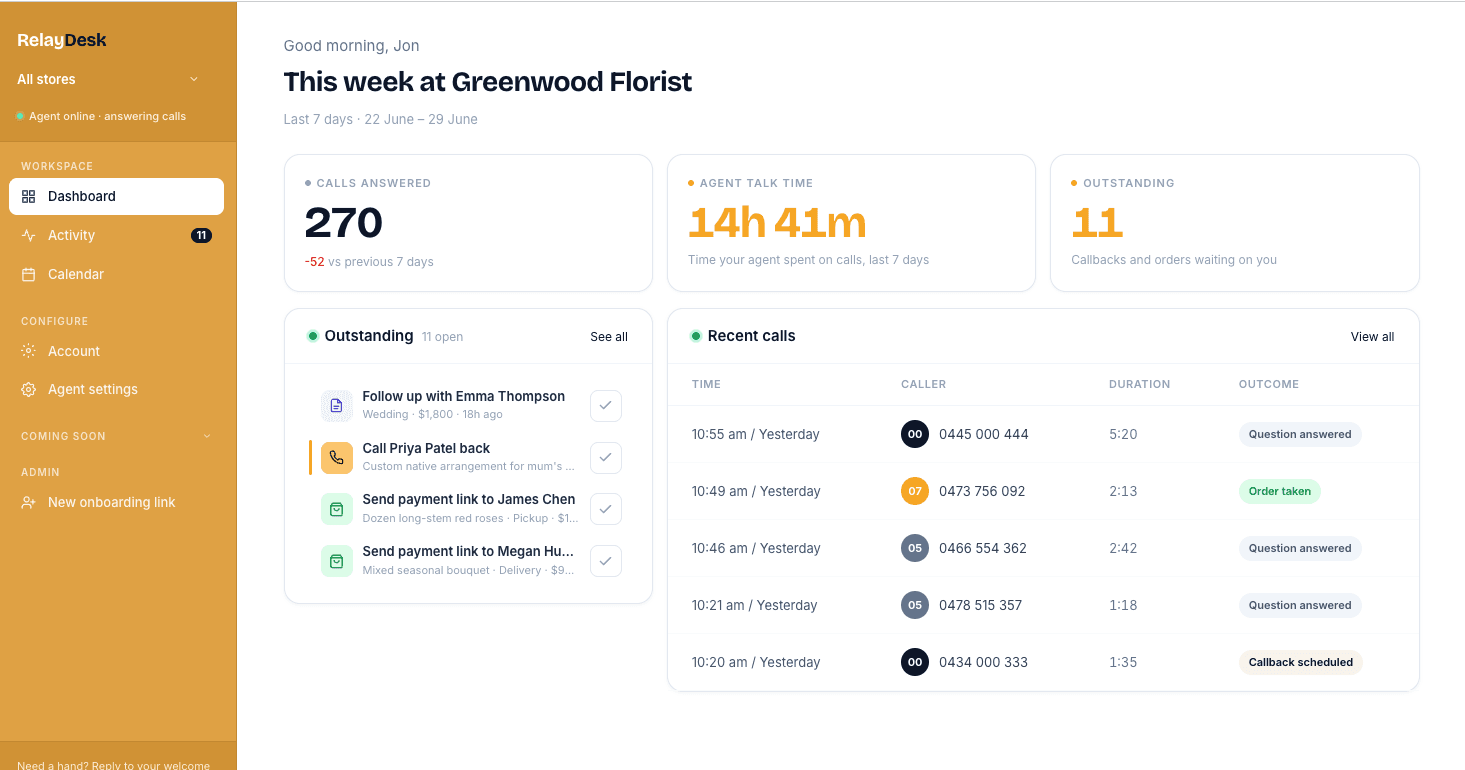This screenshot has width=1465, height=770.
Task: Click phone number 0445 000 444
Action: [984, 434]
